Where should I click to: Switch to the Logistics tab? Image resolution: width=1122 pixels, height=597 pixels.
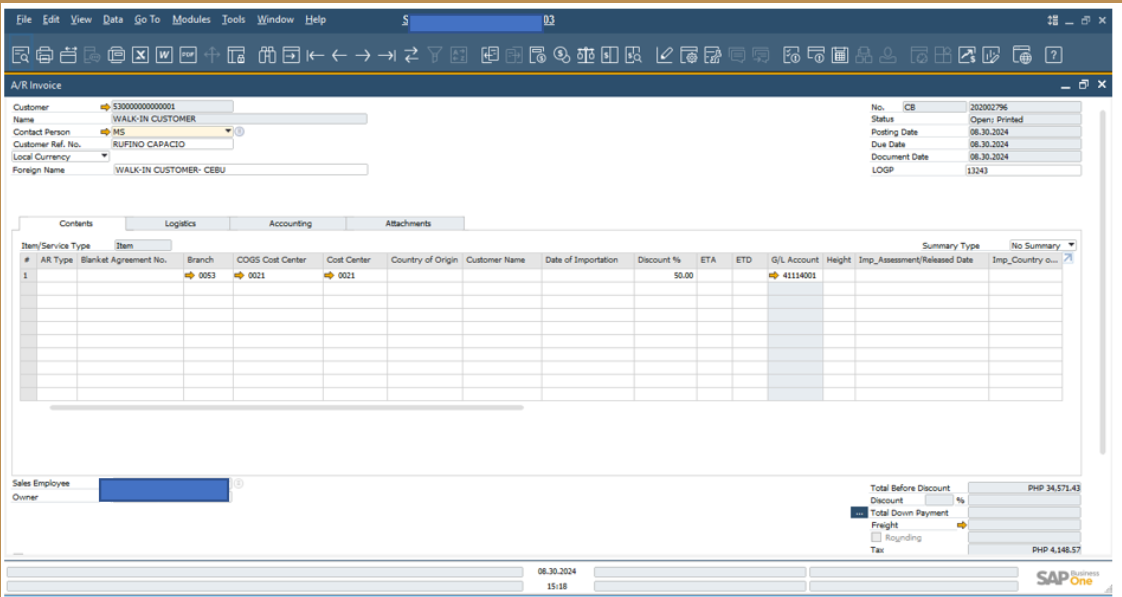click(180, 223)
